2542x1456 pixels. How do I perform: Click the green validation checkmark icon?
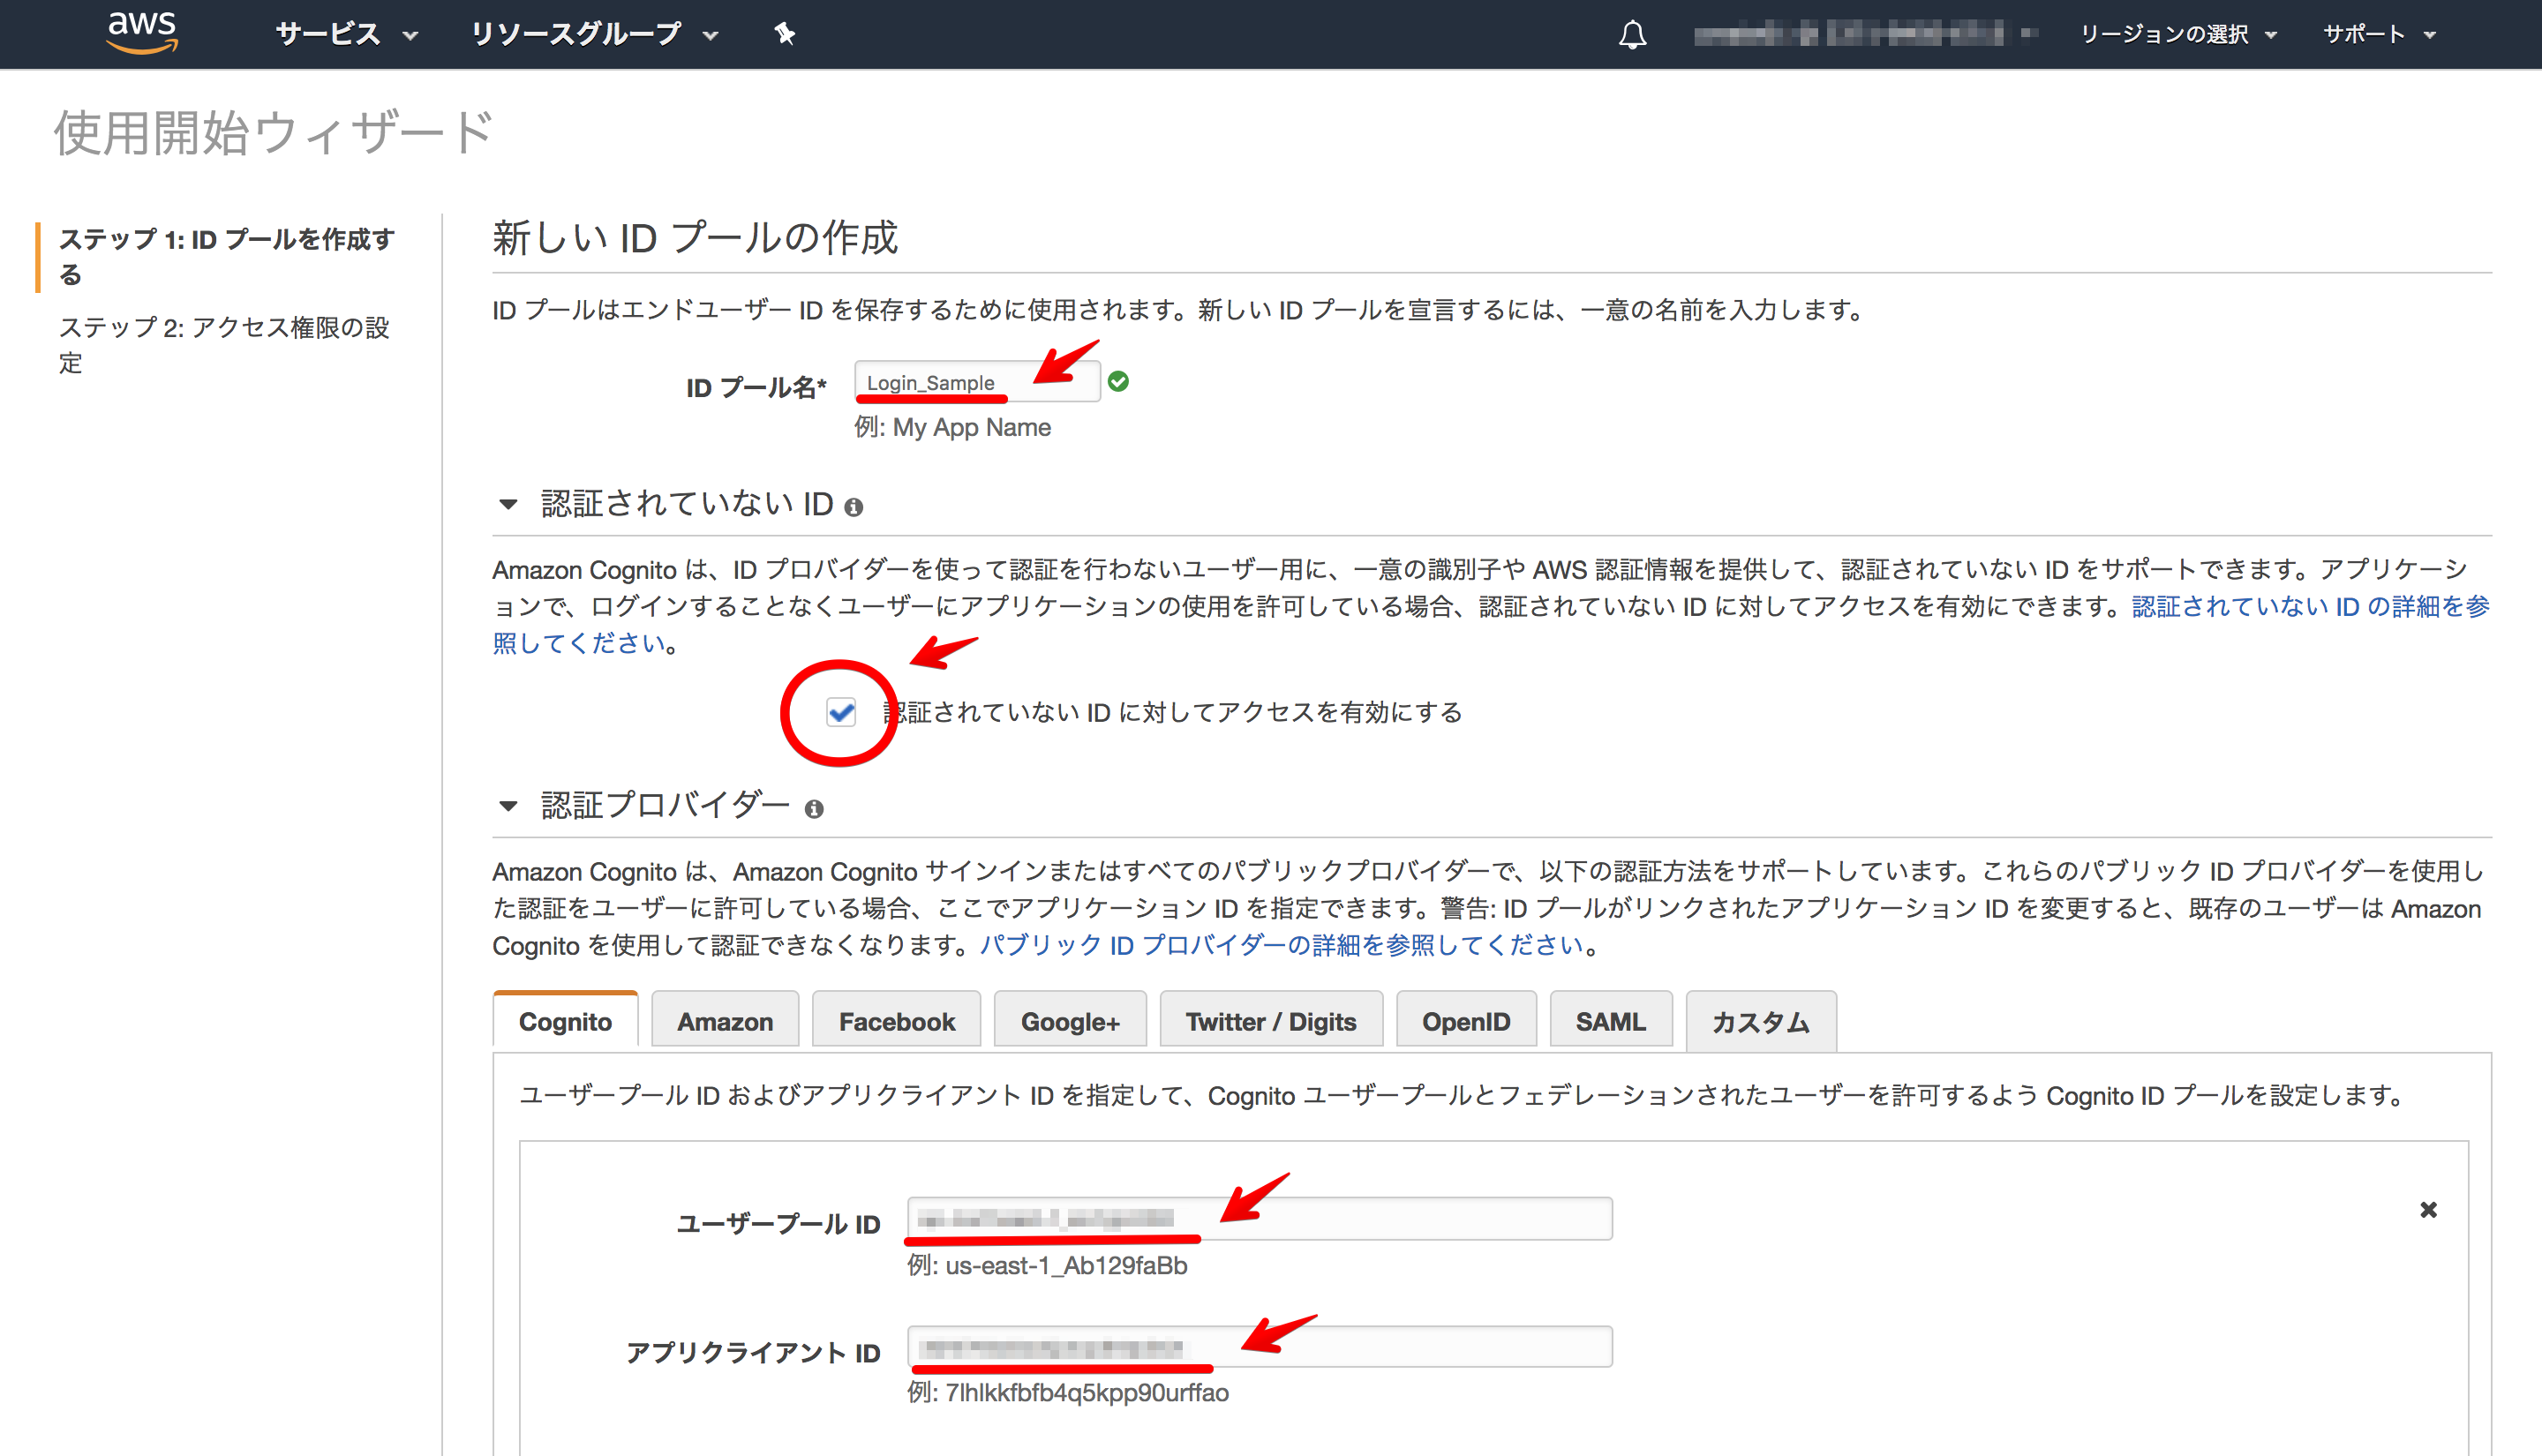[x=1118, y=382]
